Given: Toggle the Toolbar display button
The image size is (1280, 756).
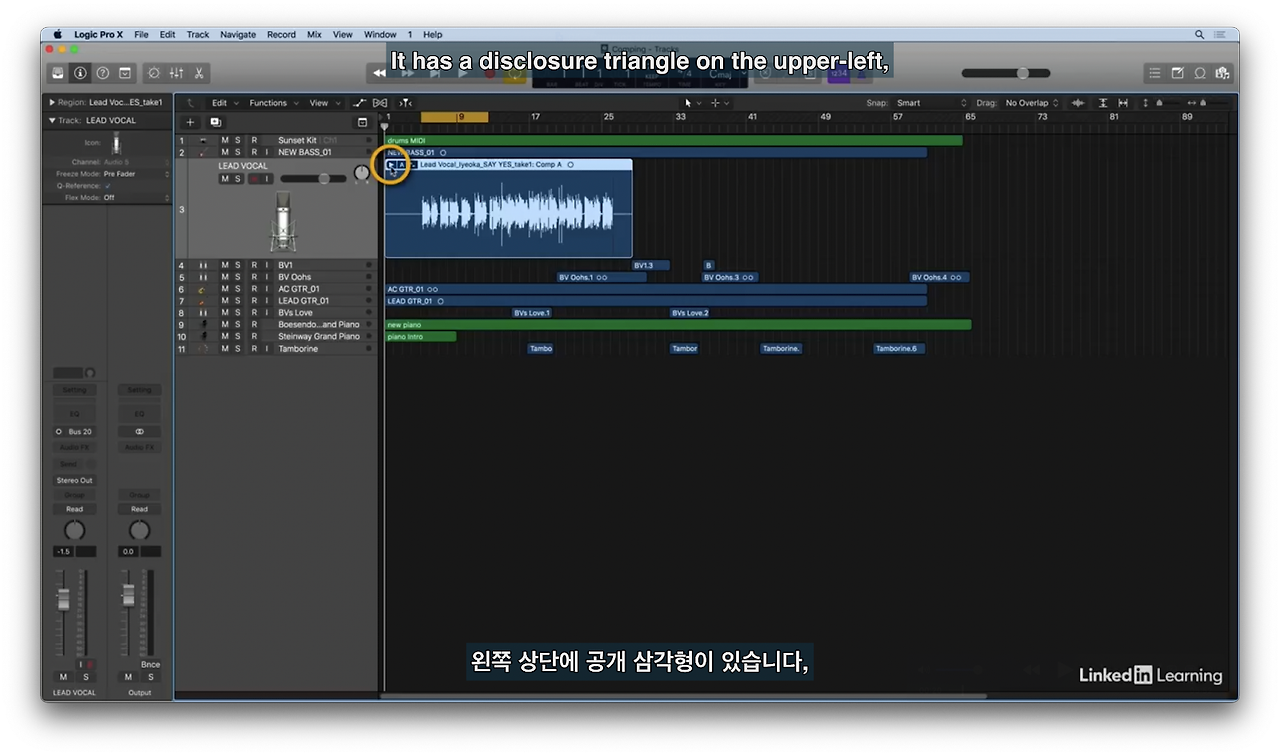Looking at the screenshot, I should (125, 73).
